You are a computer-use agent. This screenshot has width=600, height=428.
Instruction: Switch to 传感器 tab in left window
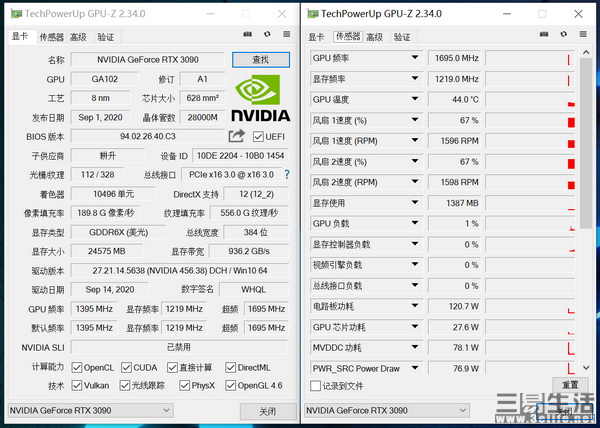51,37
